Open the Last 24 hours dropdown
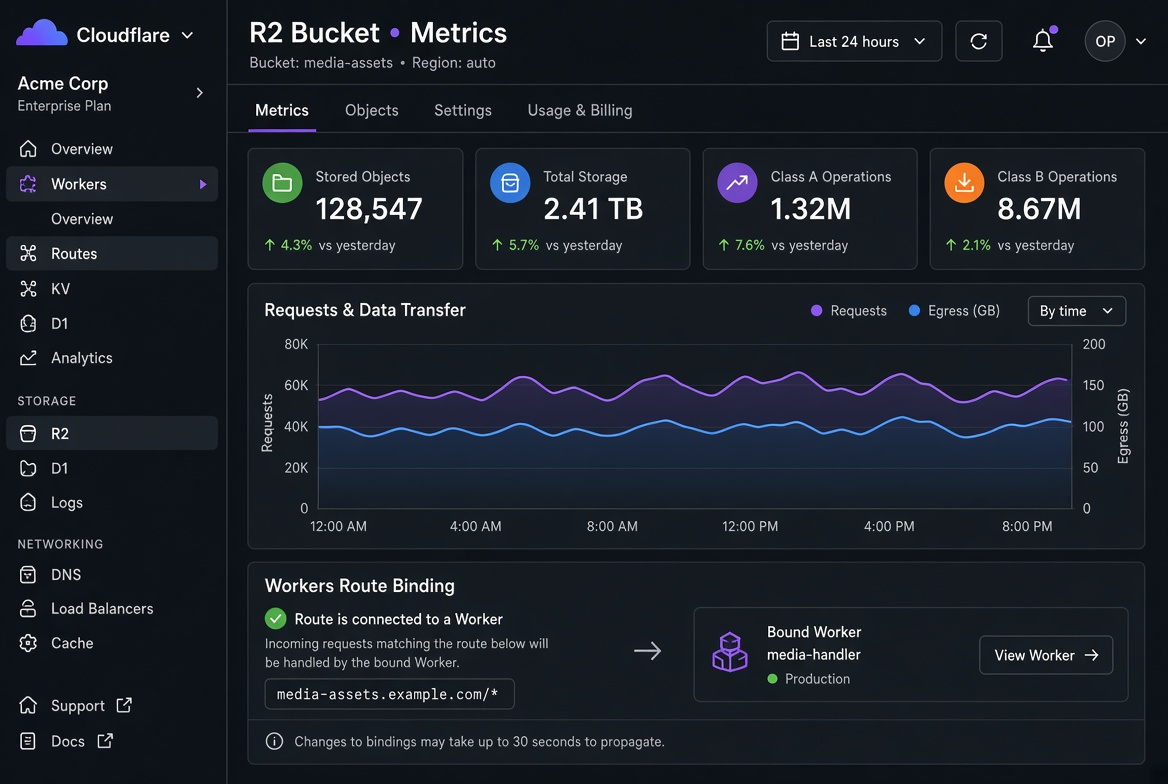The height and width of the screenshot is (784, 1168). (x=854, y=41)
